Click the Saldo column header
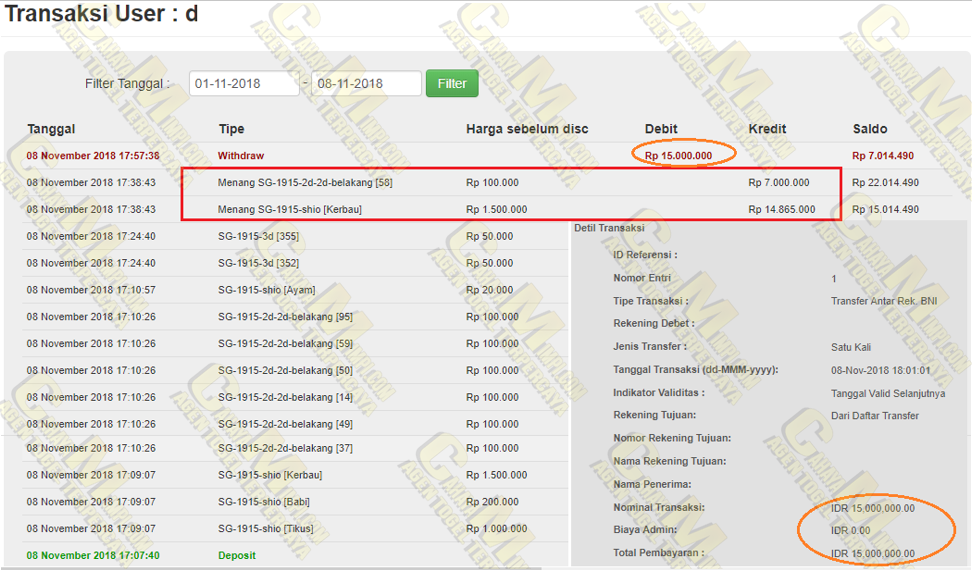 coord(869,129)
